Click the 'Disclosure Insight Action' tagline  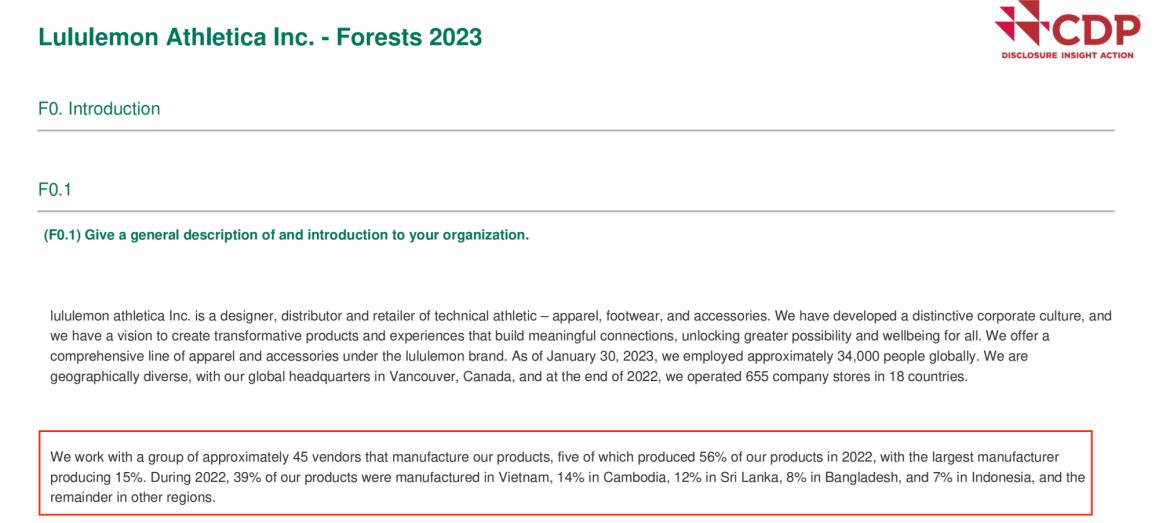[1067, 55]
